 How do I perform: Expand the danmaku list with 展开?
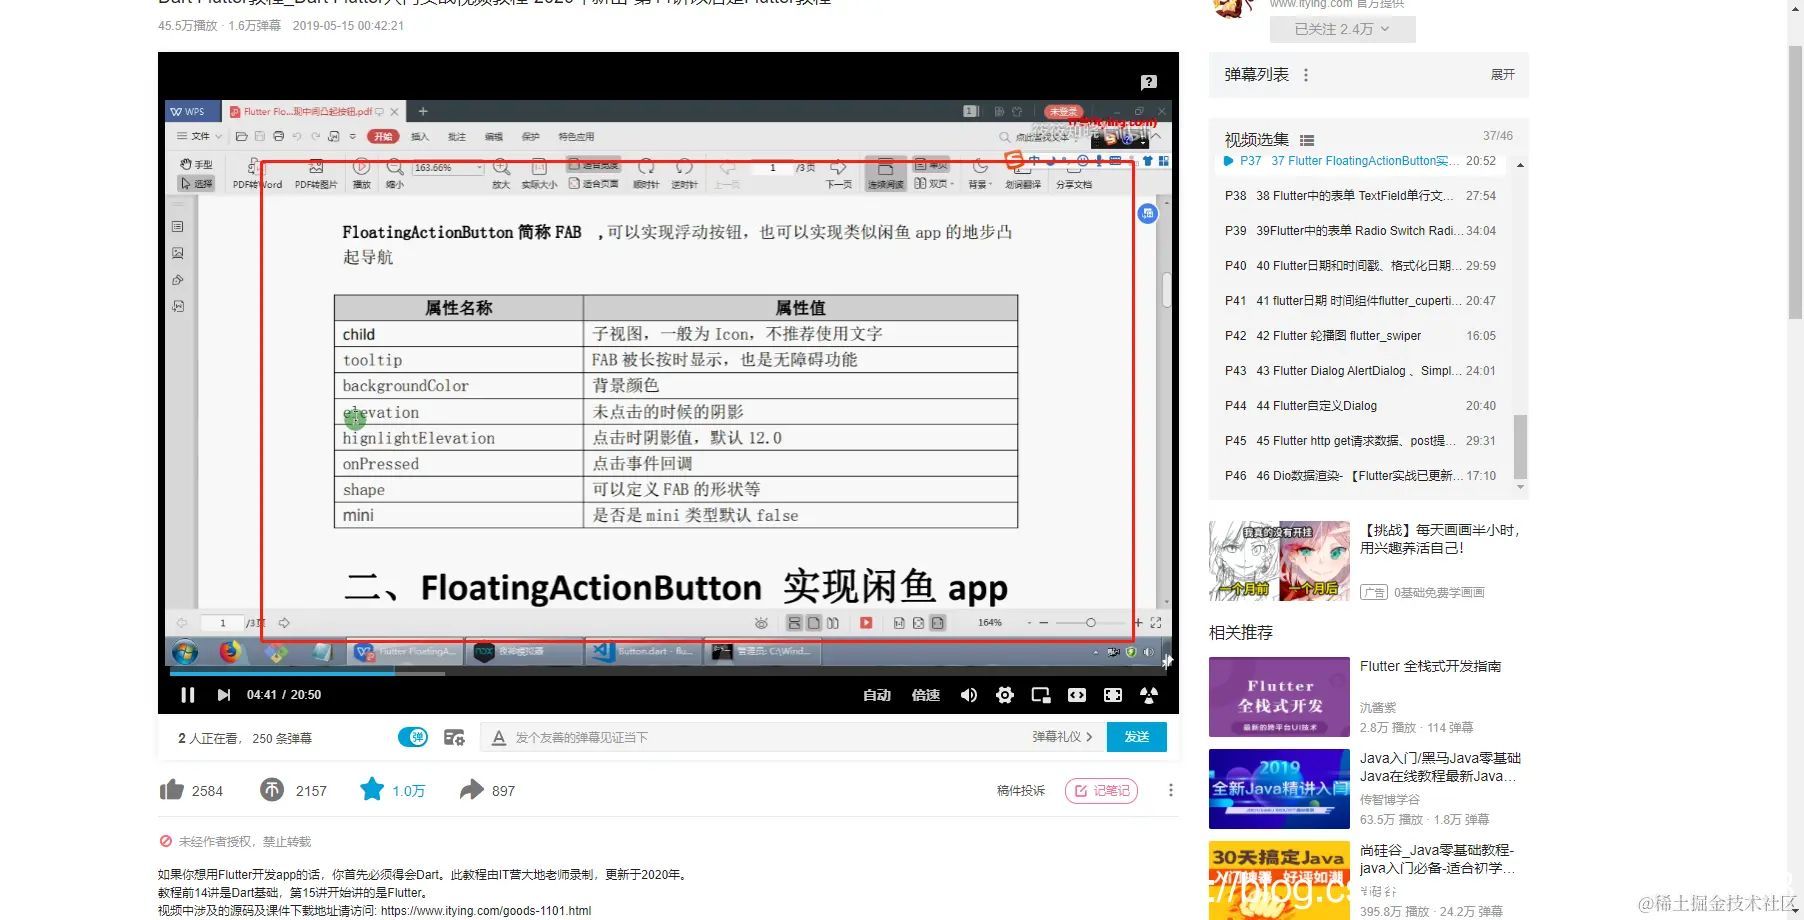pos(1502,75)
